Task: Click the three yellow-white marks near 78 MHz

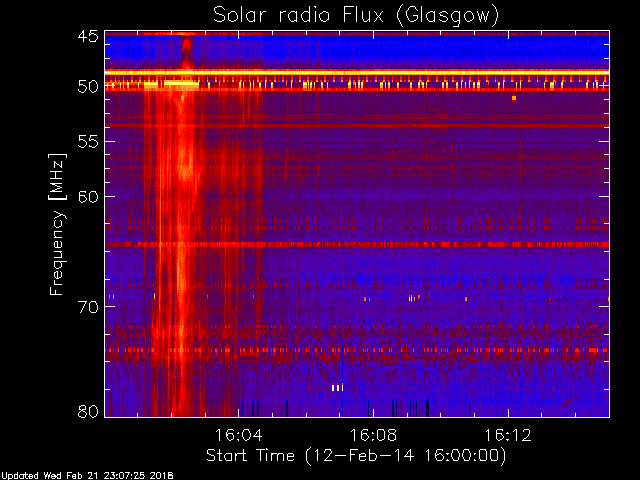Action: point(337,387)
